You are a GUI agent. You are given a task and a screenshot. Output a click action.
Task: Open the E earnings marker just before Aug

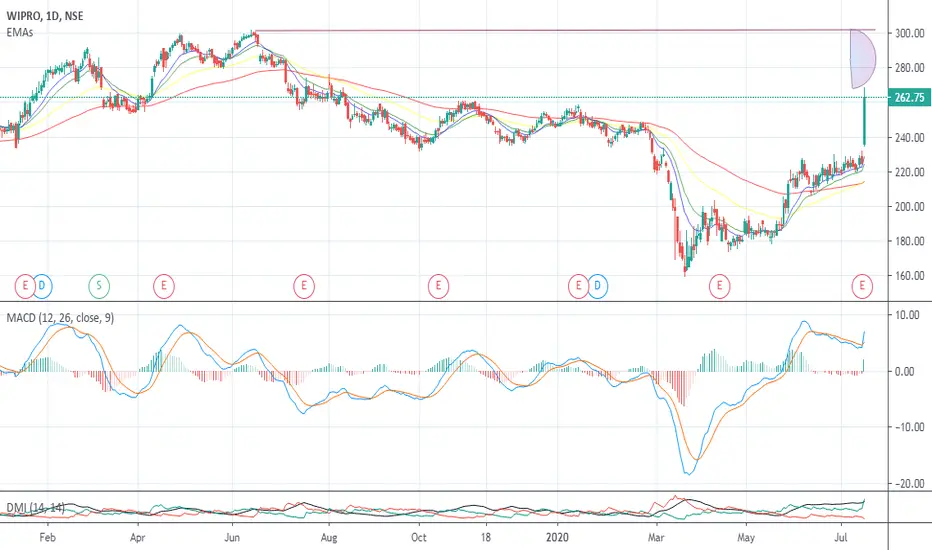pos(304,286)
